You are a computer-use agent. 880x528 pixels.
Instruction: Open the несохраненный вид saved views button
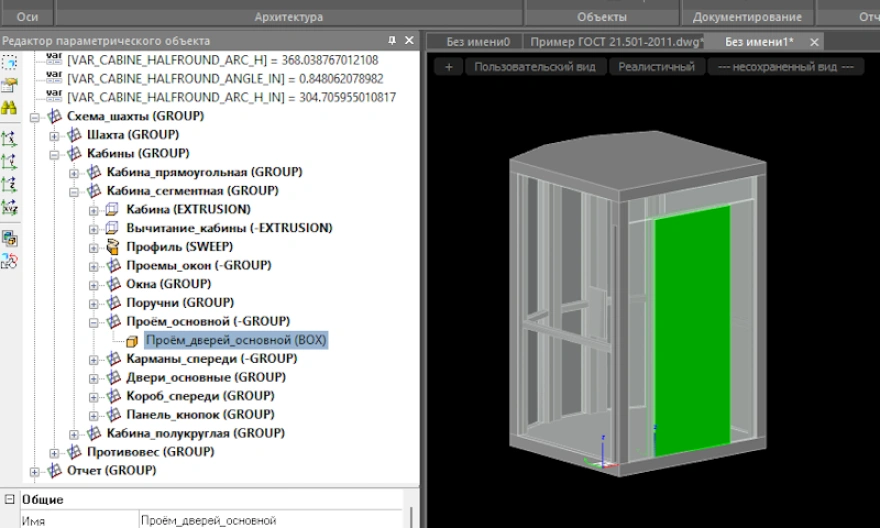pyautogui.click(x=785, y=67)
